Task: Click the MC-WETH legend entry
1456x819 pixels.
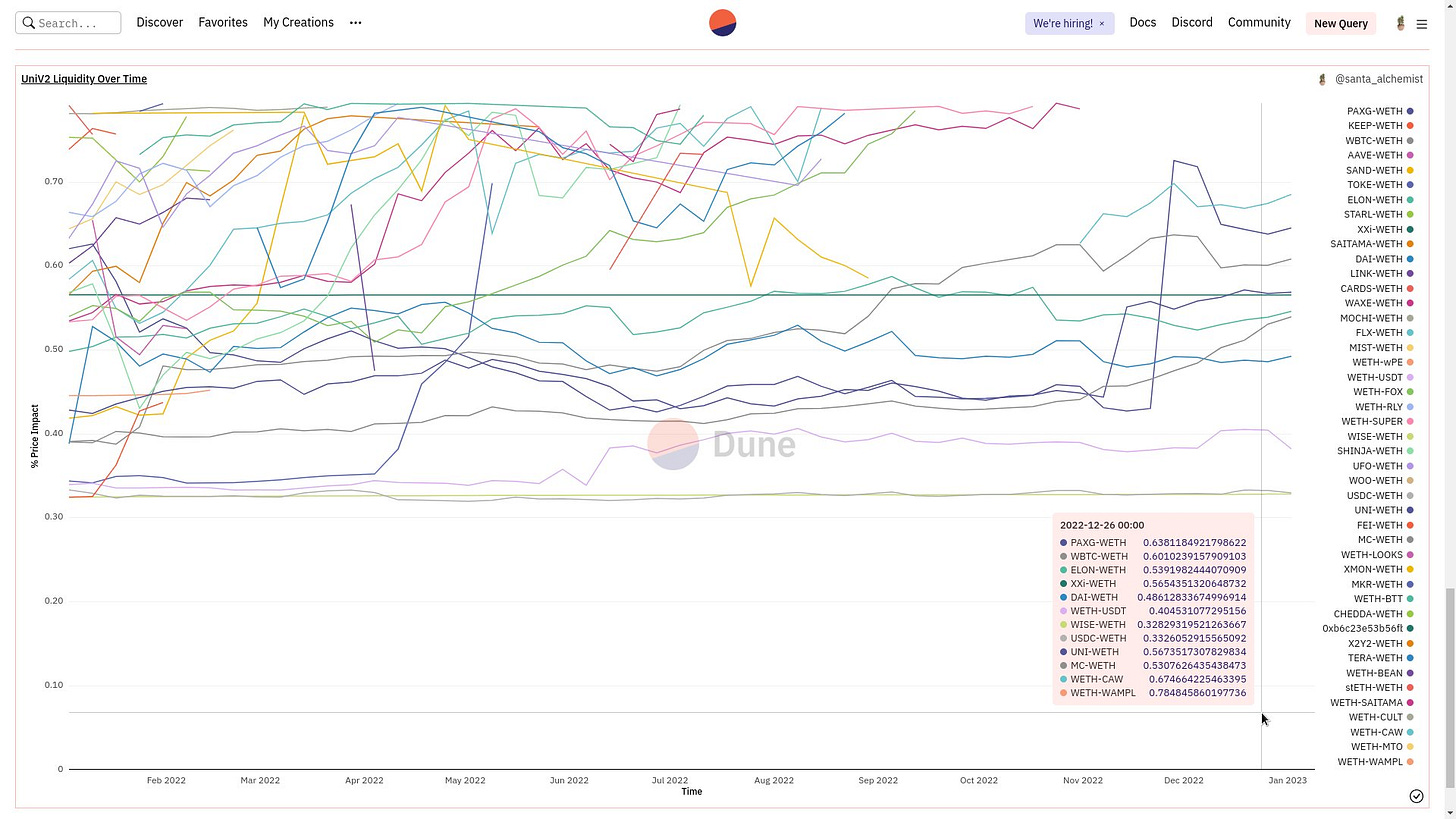Action: [1386, 540]
